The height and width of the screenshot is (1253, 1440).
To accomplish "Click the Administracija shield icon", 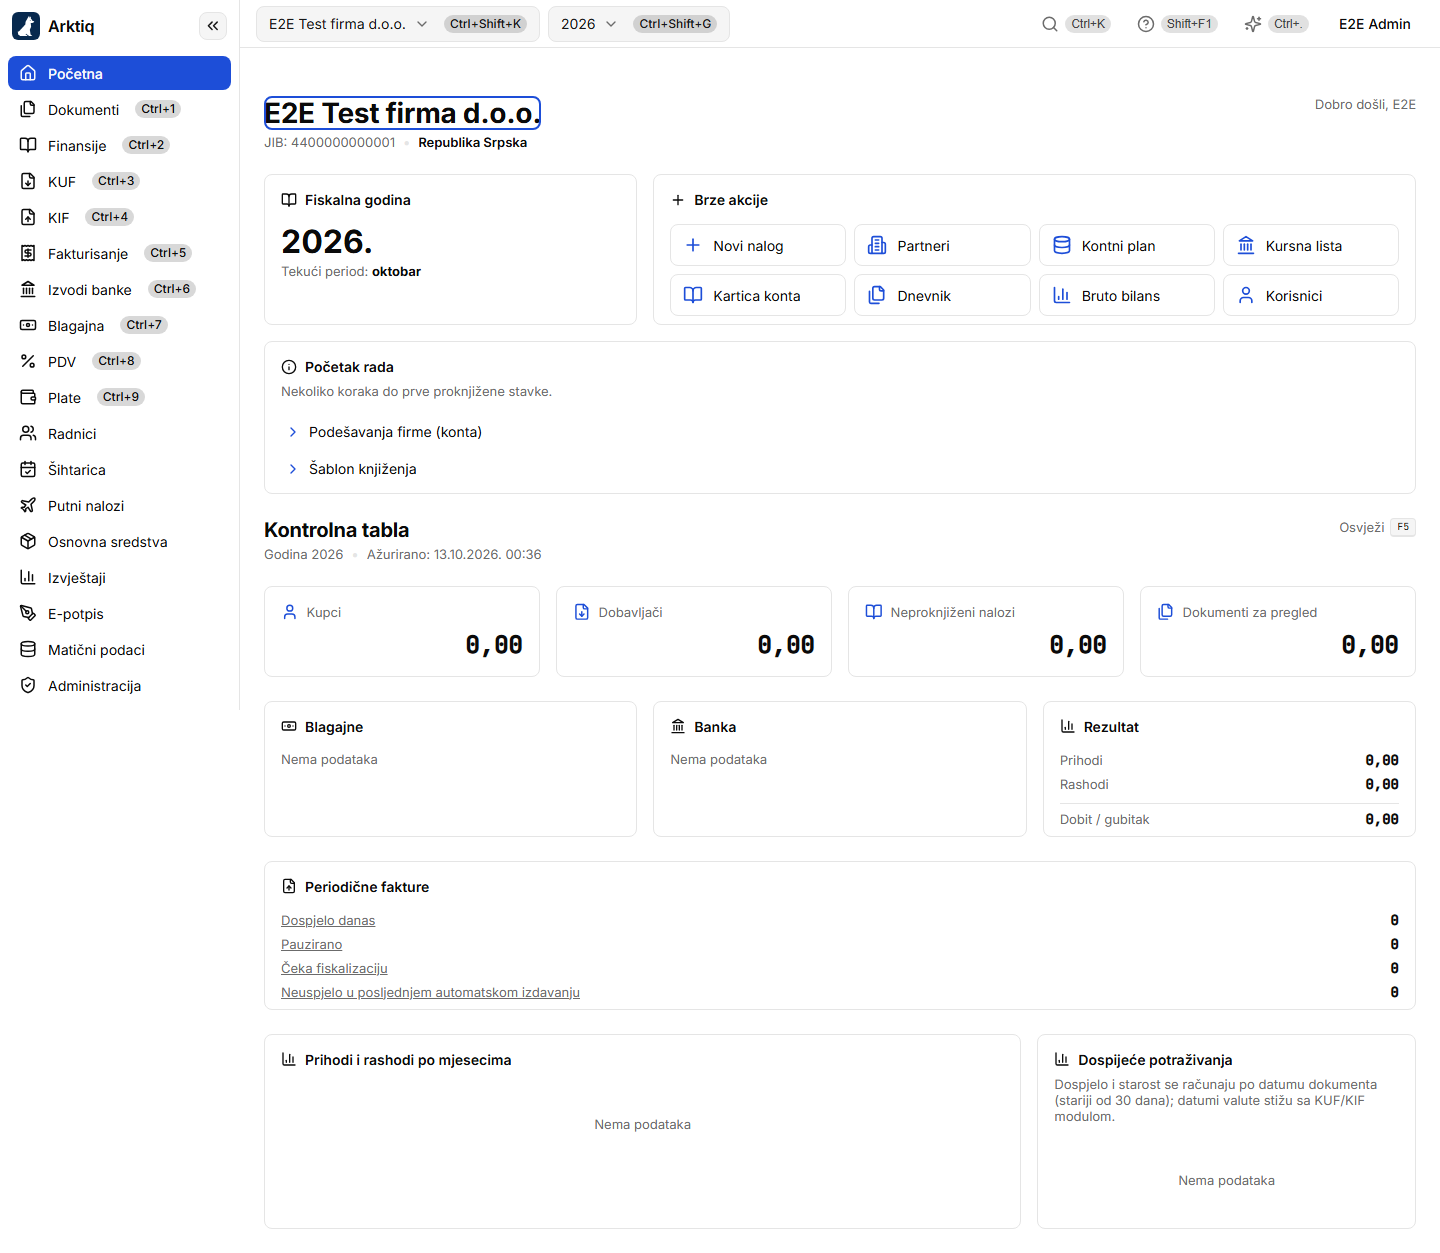I will pyautogui.click(x=28, y=686).
